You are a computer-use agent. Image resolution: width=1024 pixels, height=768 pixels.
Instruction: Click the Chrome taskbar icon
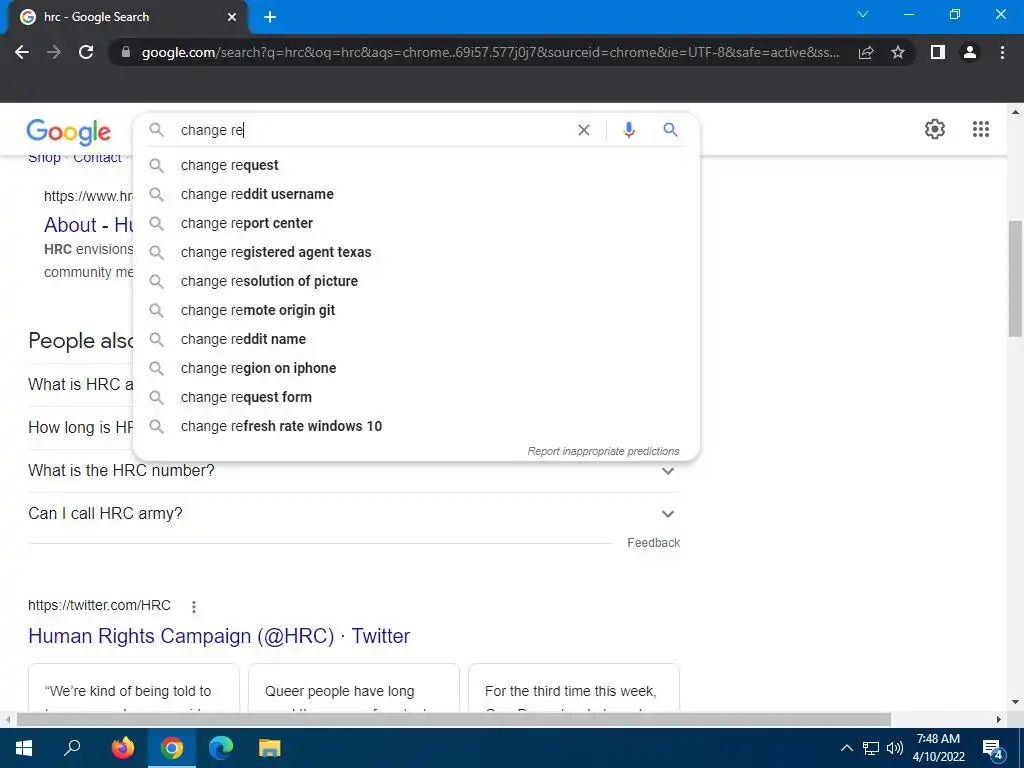click(172, 748)
